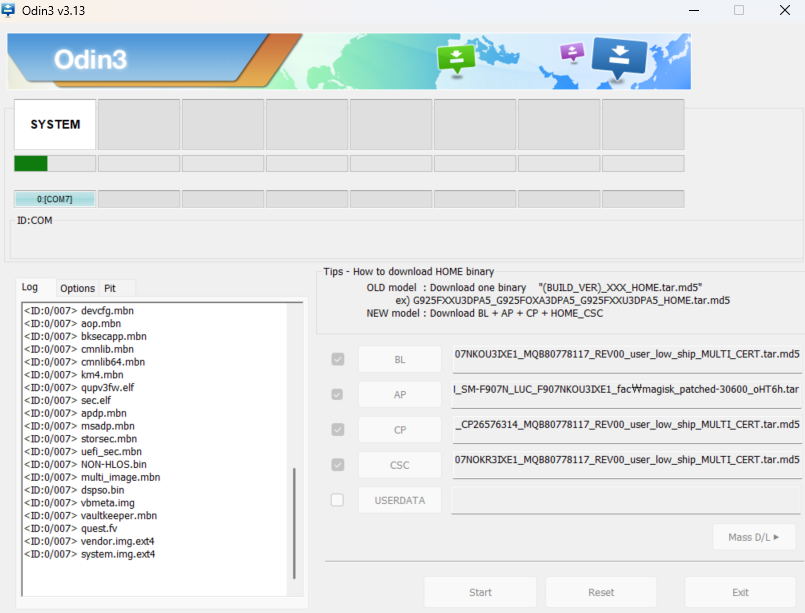This screenshot has width=805, height=613.
Task: Toggle the BL checkbox
Action: 338,359
